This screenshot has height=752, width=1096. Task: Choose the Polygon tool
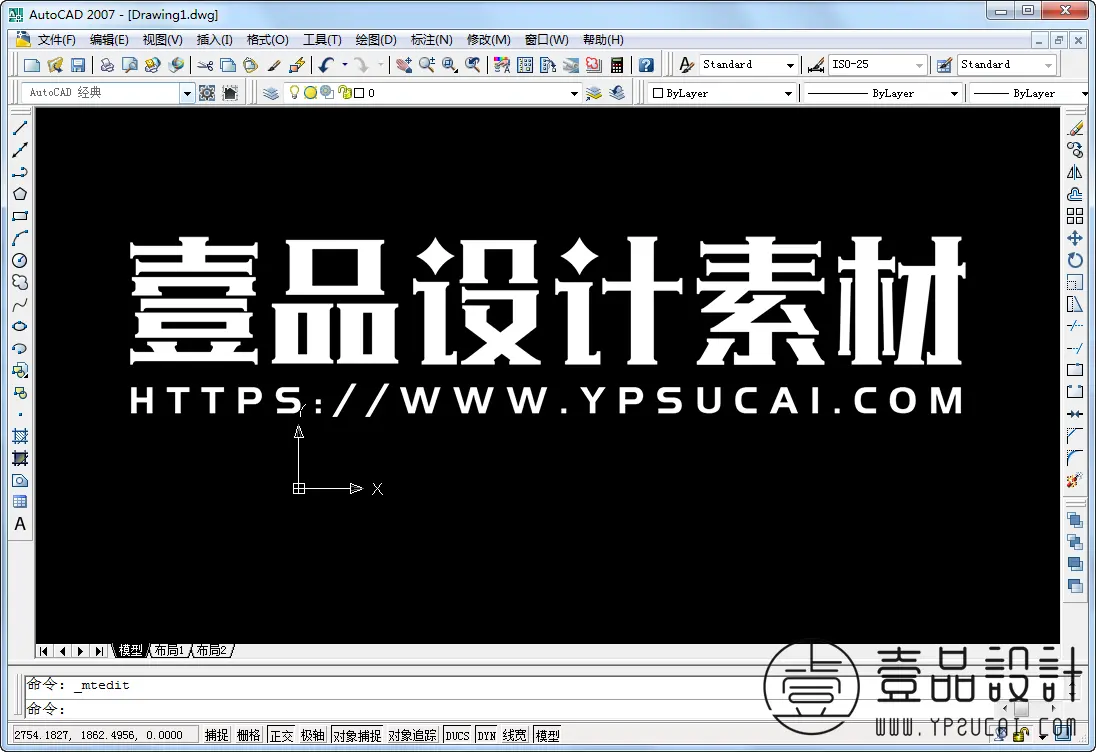tap(20, 194)
